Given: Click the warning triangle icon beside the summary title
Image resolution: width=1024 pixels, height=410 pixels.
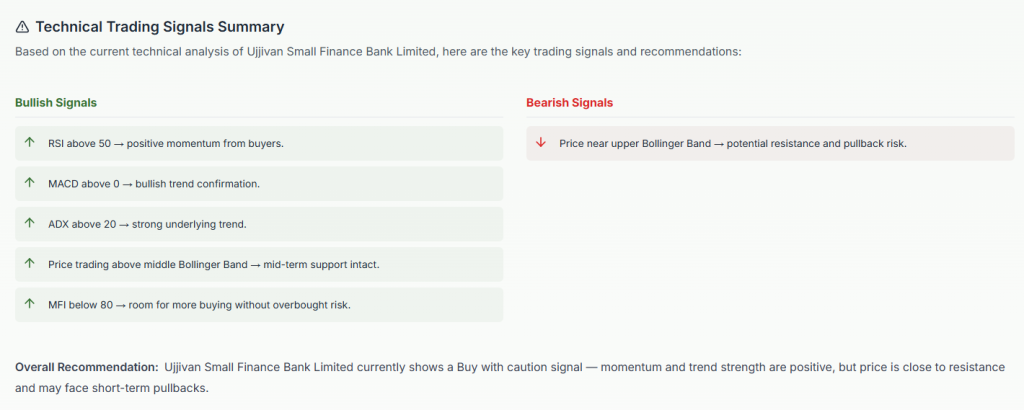Looking at the screenshot, I should click(23, 27).
